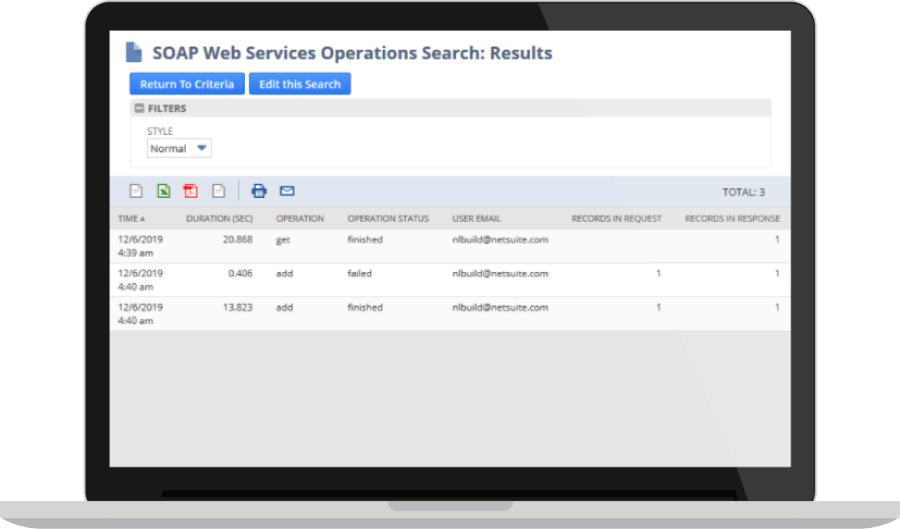Click nlbuild@netsuite.com in the get row
The width and height of the screenshot is (900, 529).
pos(500,239)
